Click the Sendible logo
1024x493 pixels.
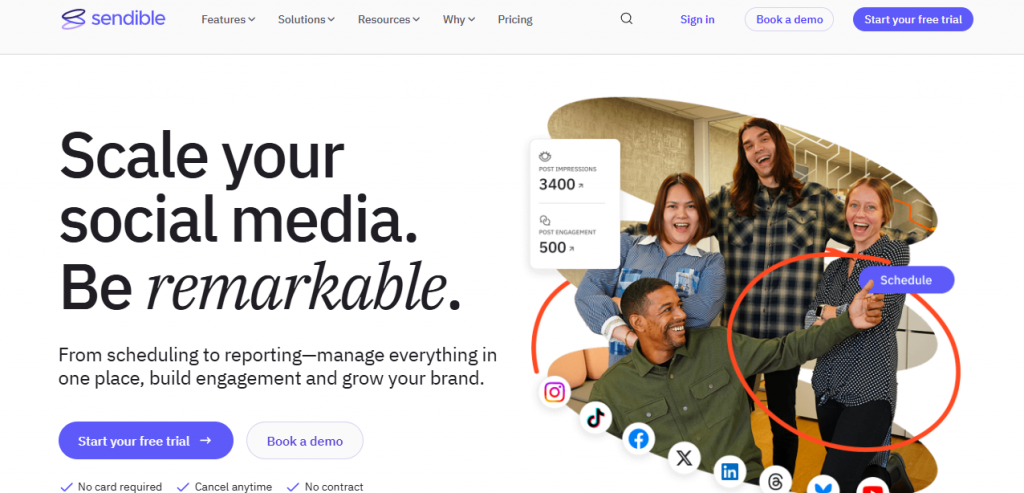point(113,19)
